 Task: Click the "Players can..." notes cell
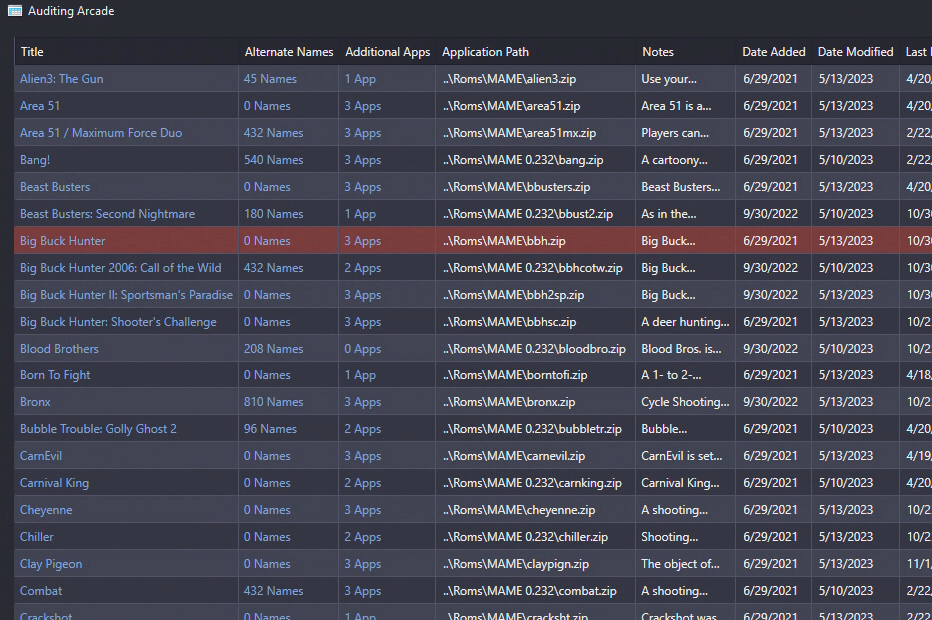click(675, 133)
